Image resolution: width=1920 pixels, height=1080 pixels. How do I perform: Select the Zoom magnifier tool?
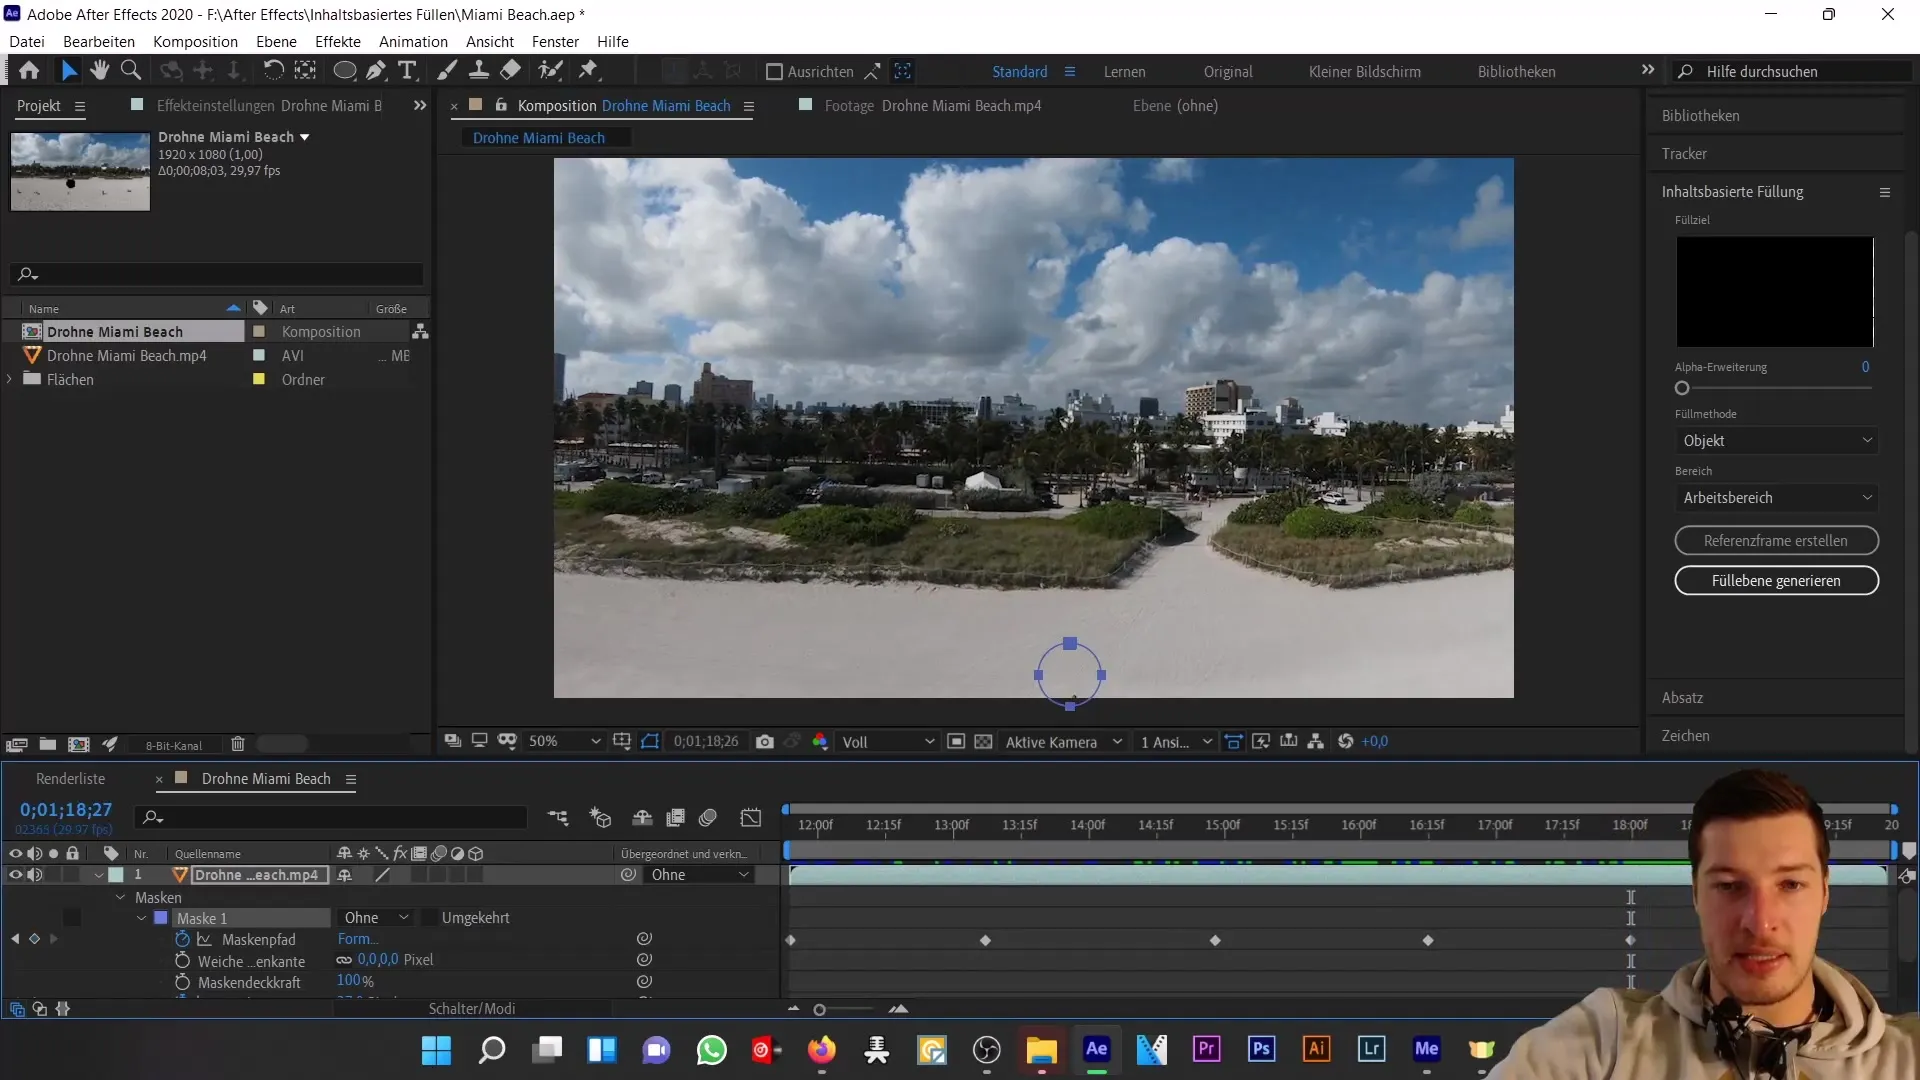tap(131, 71)
